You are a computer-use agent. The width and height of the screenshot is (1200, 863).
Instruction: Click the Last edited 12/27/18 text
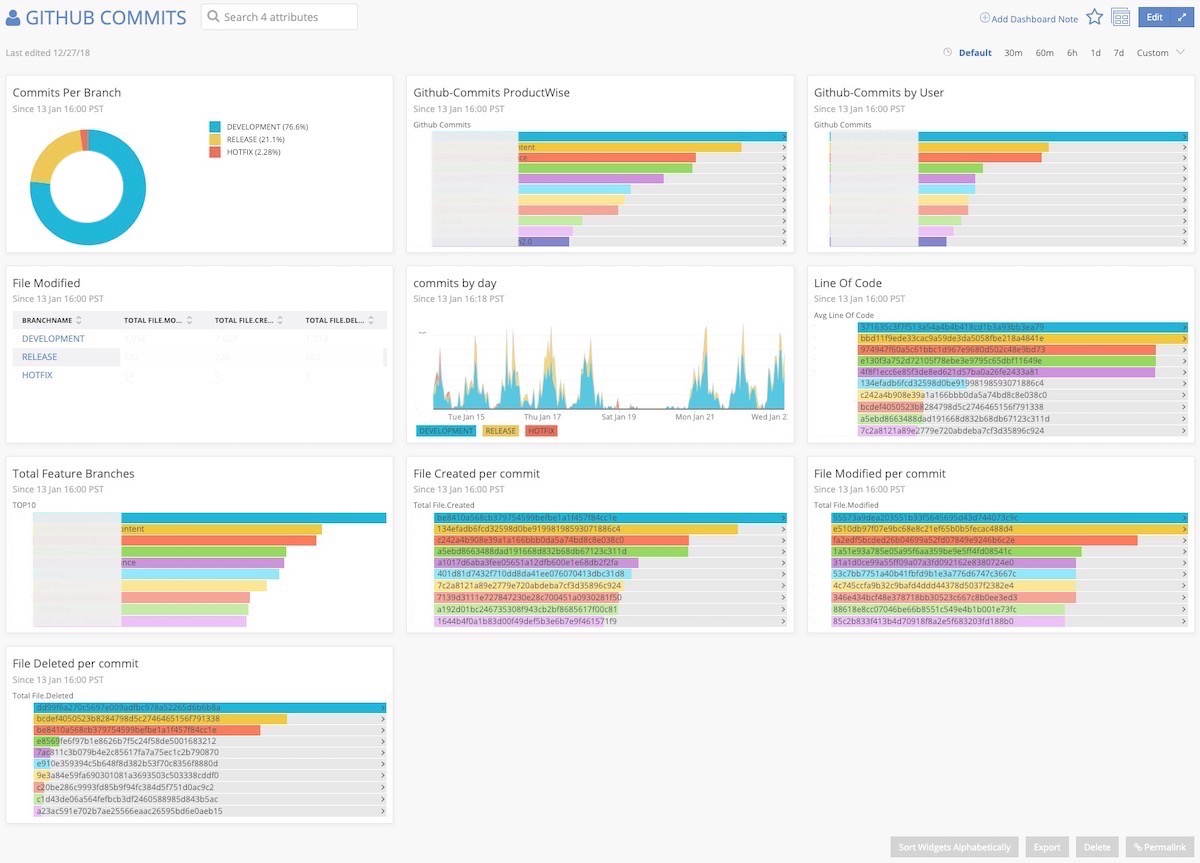coord(47,53)
